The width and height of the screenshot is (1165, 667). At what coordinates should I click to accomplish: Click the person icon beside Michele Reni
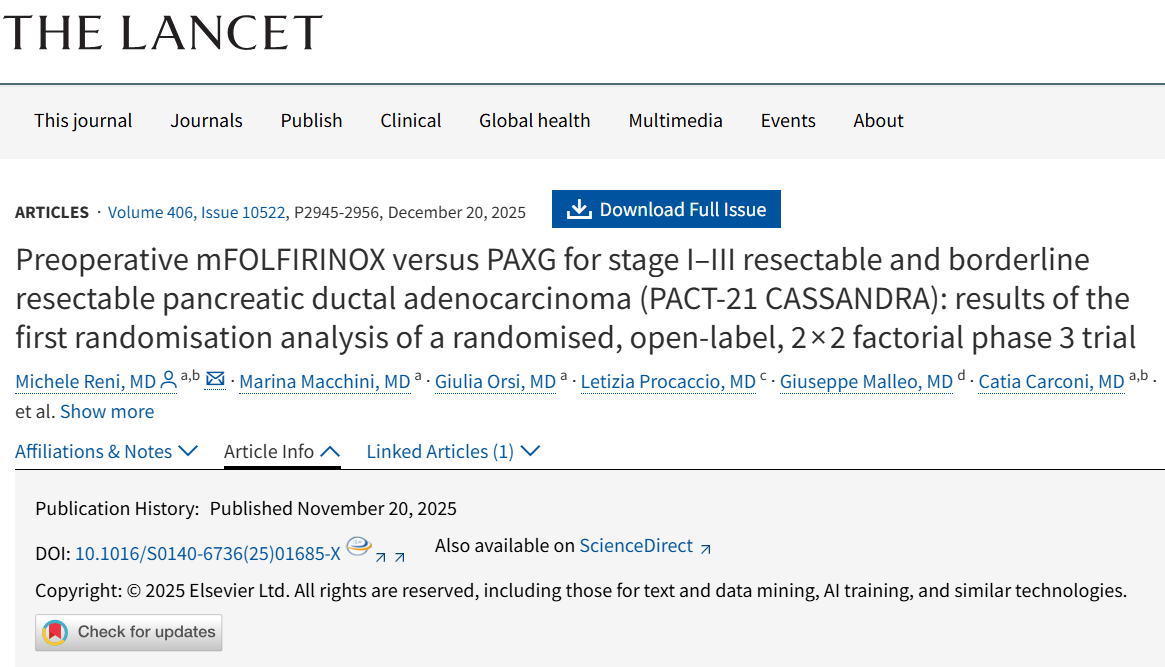click(x=169, y=380)
